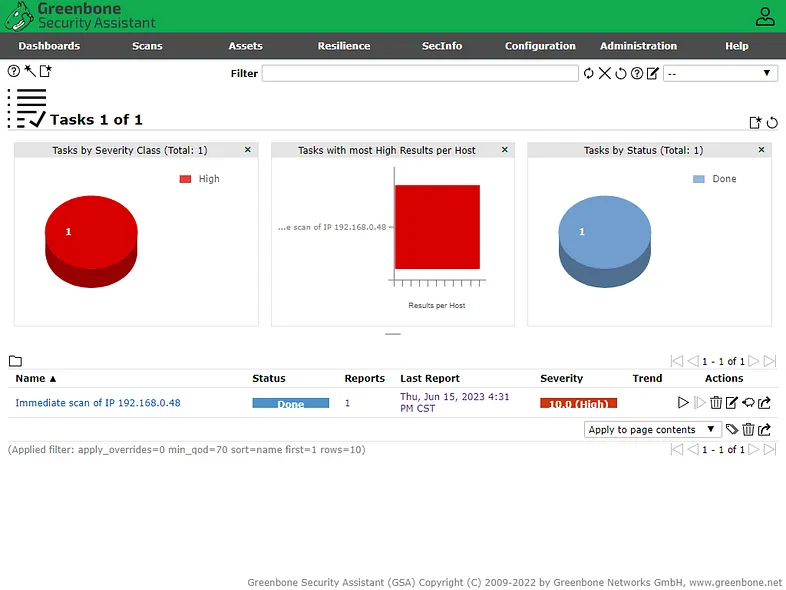Sort table by Reports column
This screenshot has width=786, height=590.
[x=364, y=378]
